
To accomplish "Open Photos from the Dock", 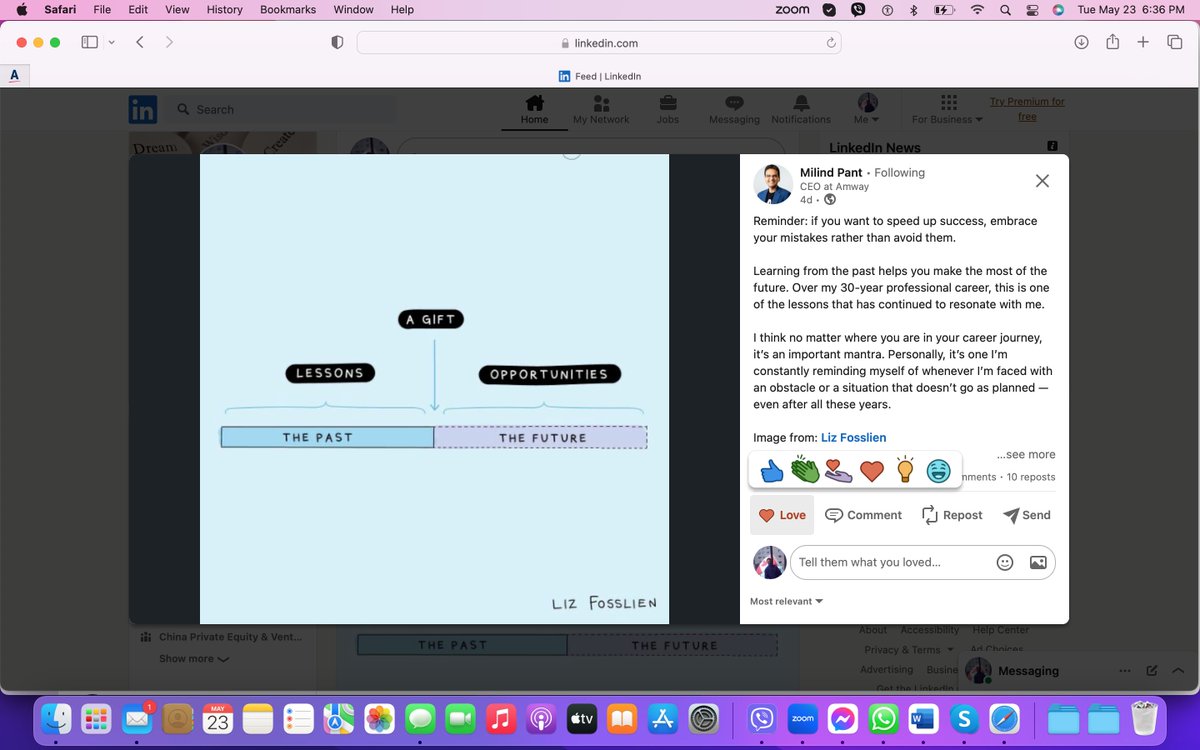I will pyautogui.click(x=380, y=718).
